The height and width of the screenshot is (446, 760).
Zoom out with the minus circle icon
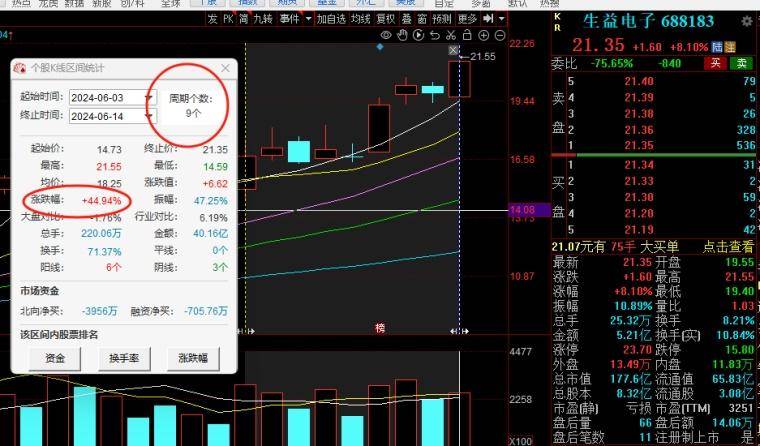[x=500, y=35]
